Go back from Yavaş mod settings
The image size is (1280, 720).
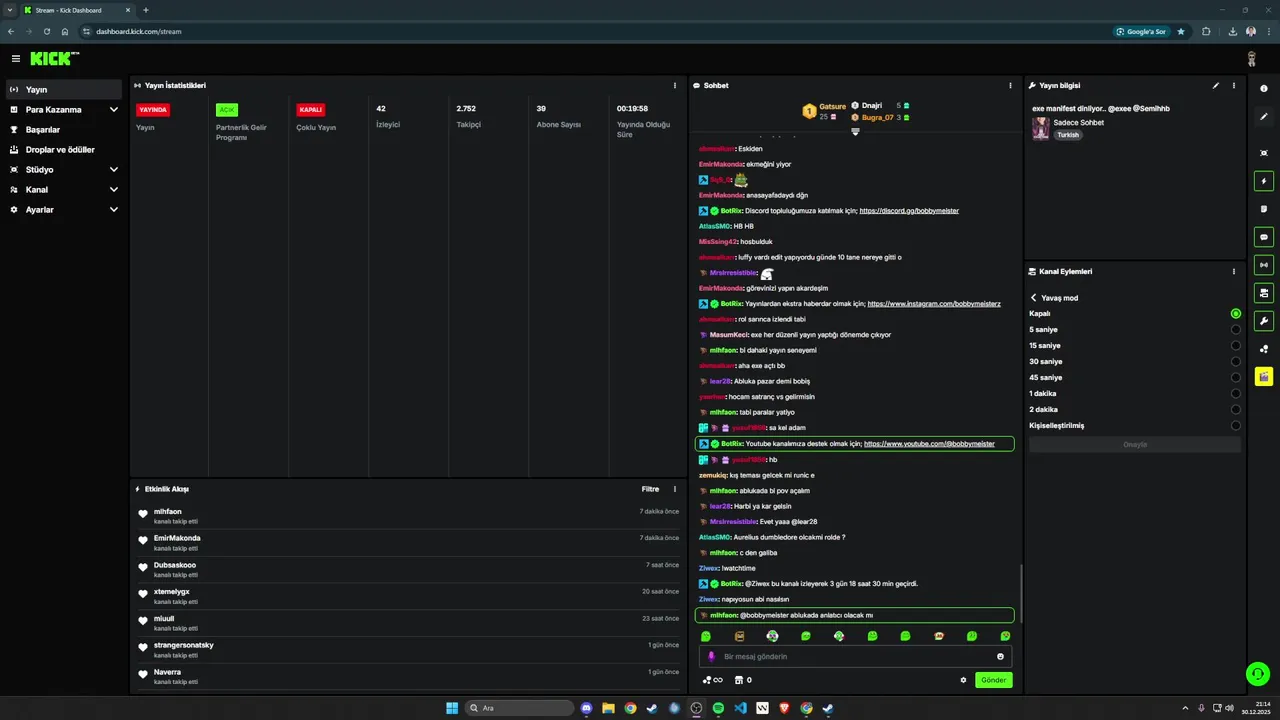pos(1034,298)
